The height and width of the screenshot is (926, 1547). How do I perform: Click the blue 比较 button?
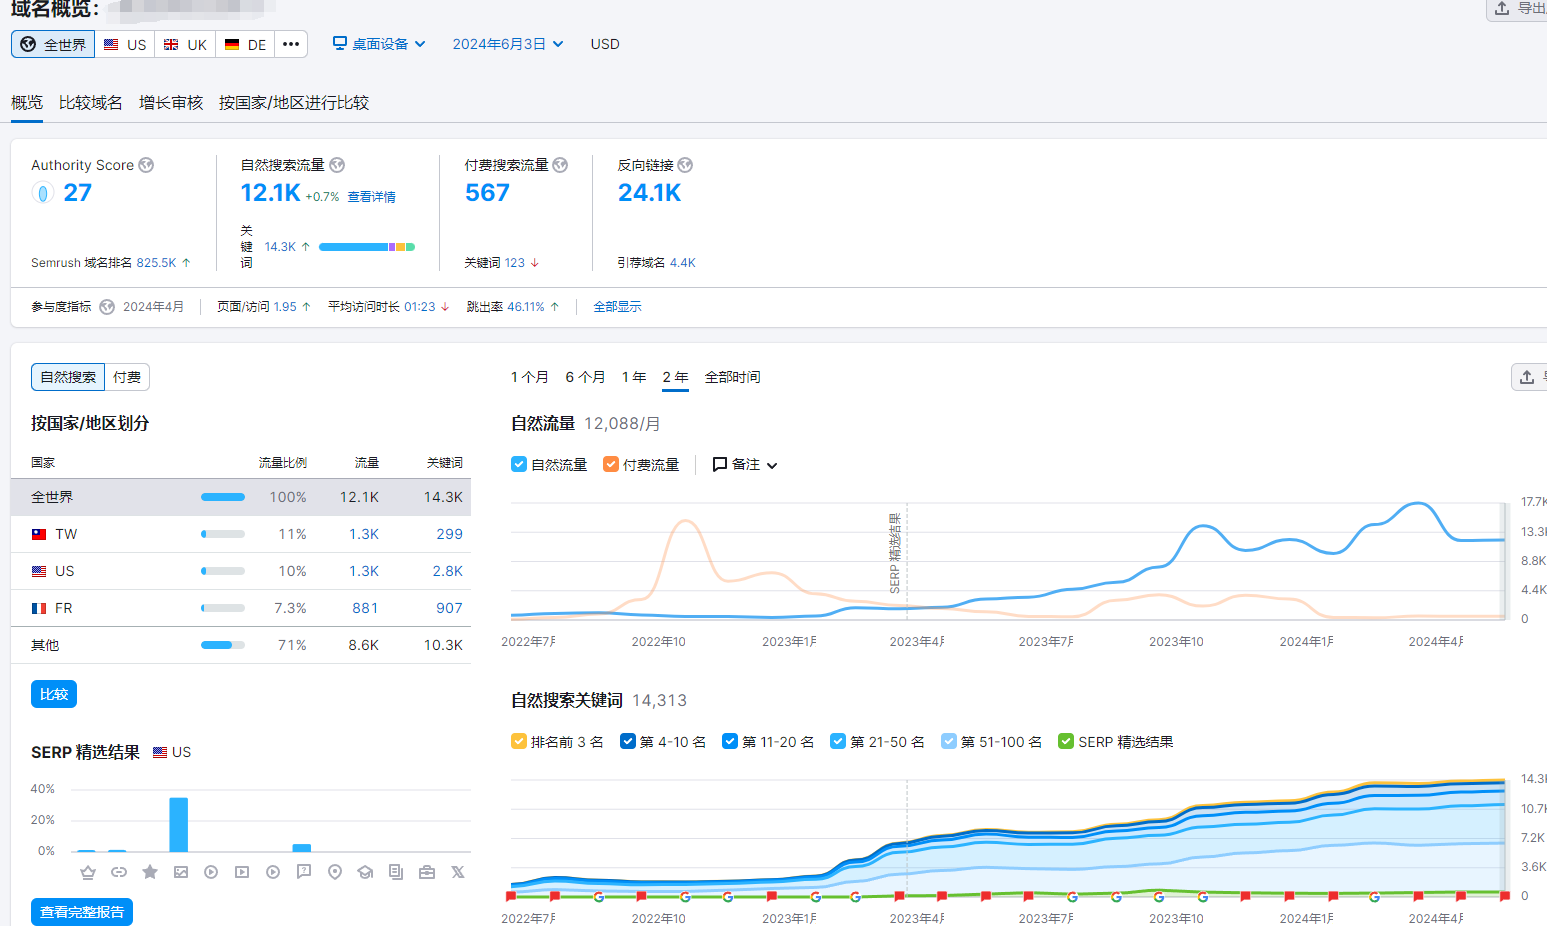point(54,694)
